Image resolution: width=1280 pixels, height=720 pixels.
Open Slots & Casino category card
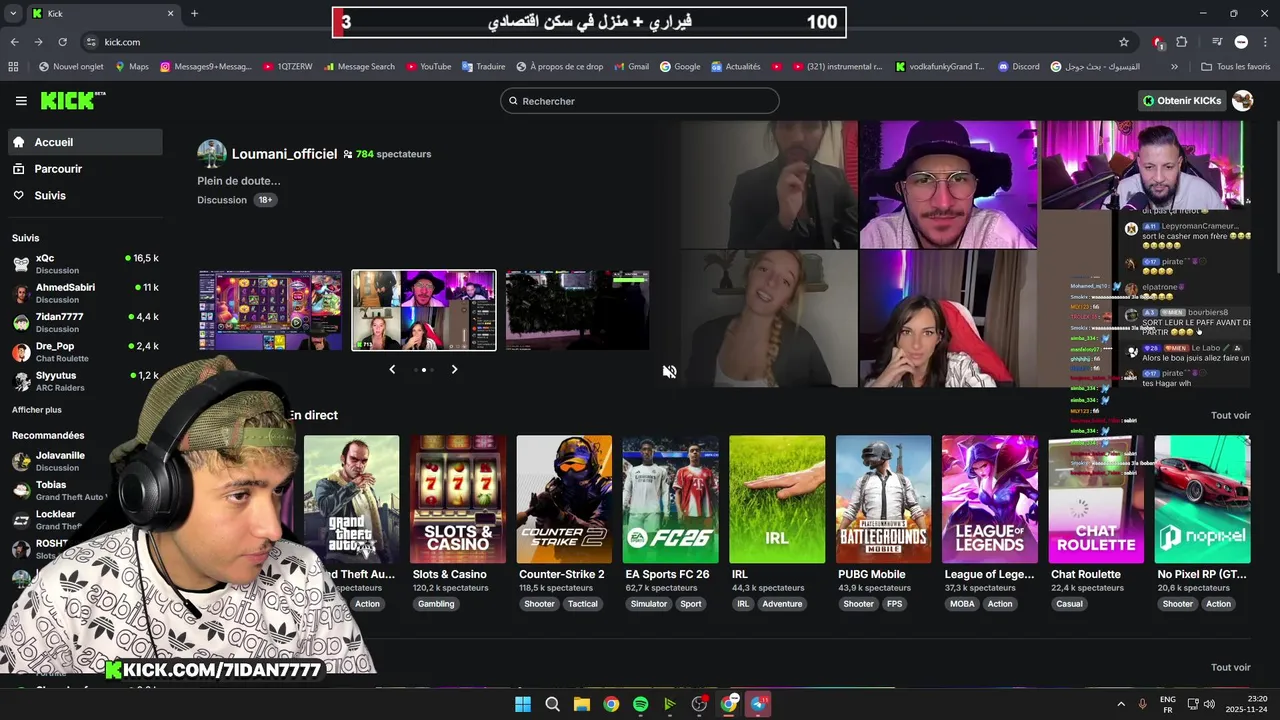(458, 499)
